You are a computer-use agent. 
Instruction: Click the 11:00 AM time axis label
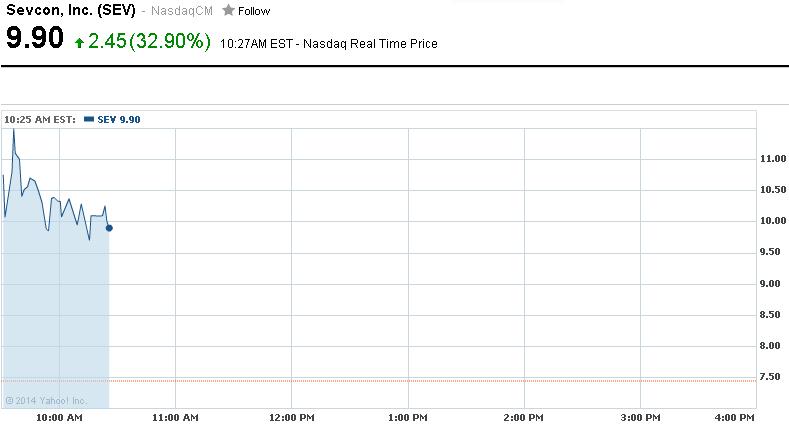click(174, 417)
